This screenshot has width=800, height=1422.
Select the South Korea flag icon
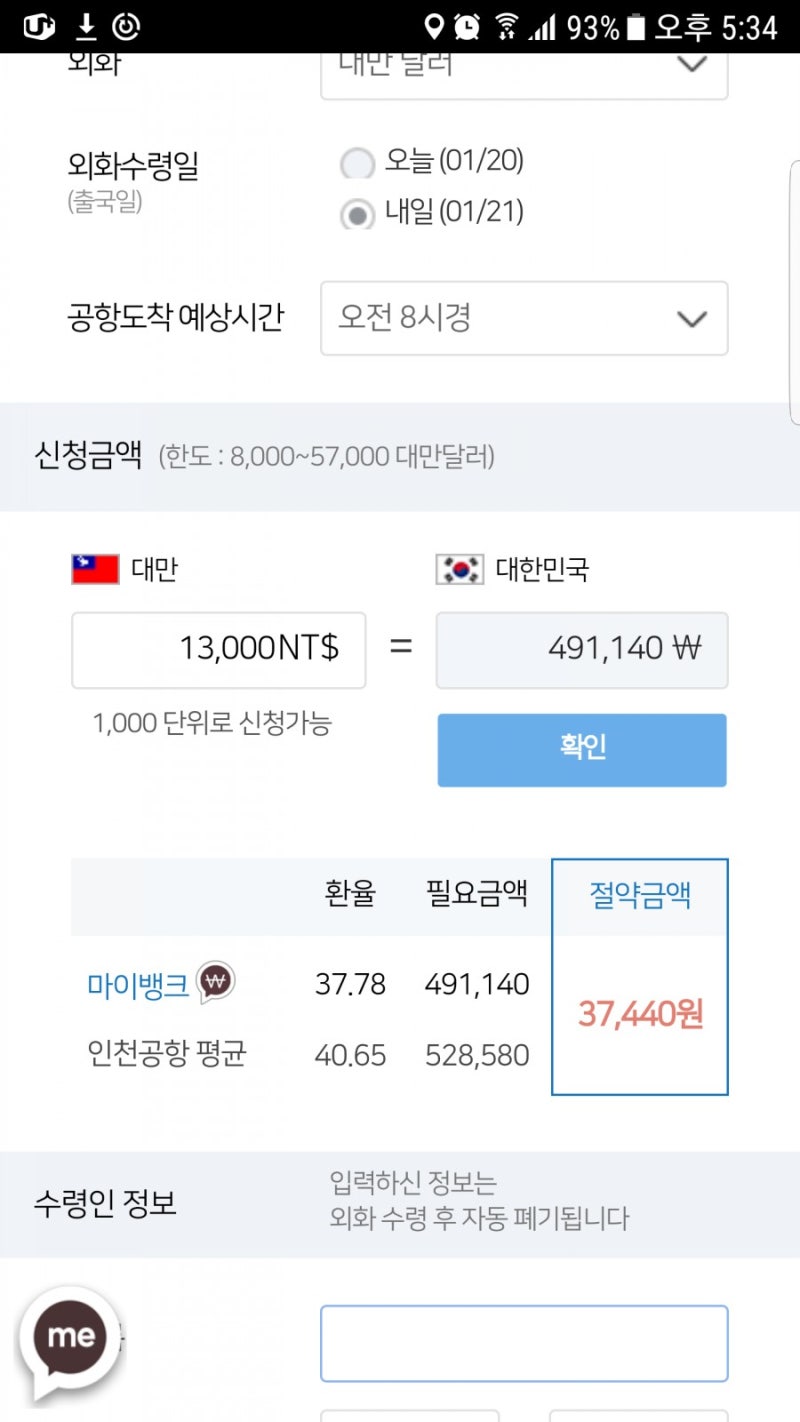(x=461, y=568)
